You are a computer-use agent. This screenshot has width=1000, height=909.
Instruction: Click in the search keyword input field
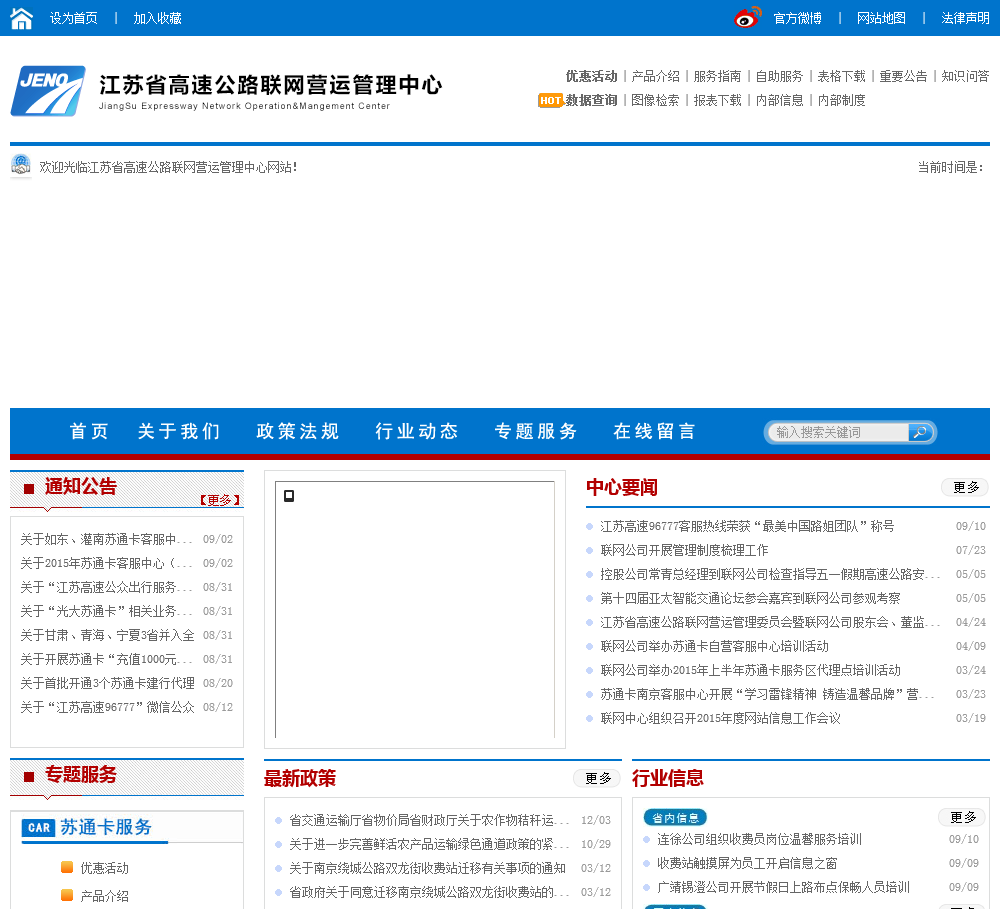(x=841, y=432)
